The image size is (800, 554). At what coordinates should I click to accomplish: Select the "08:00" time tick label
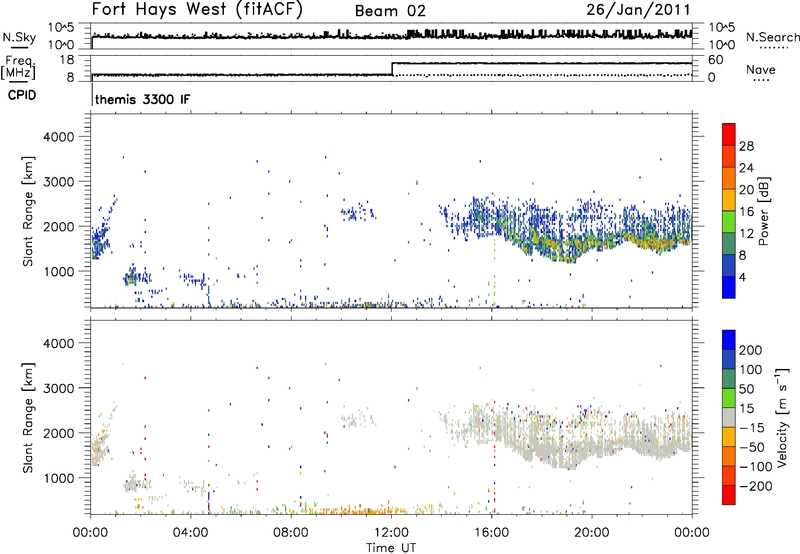pyautogui.click(x=291, y=533)
